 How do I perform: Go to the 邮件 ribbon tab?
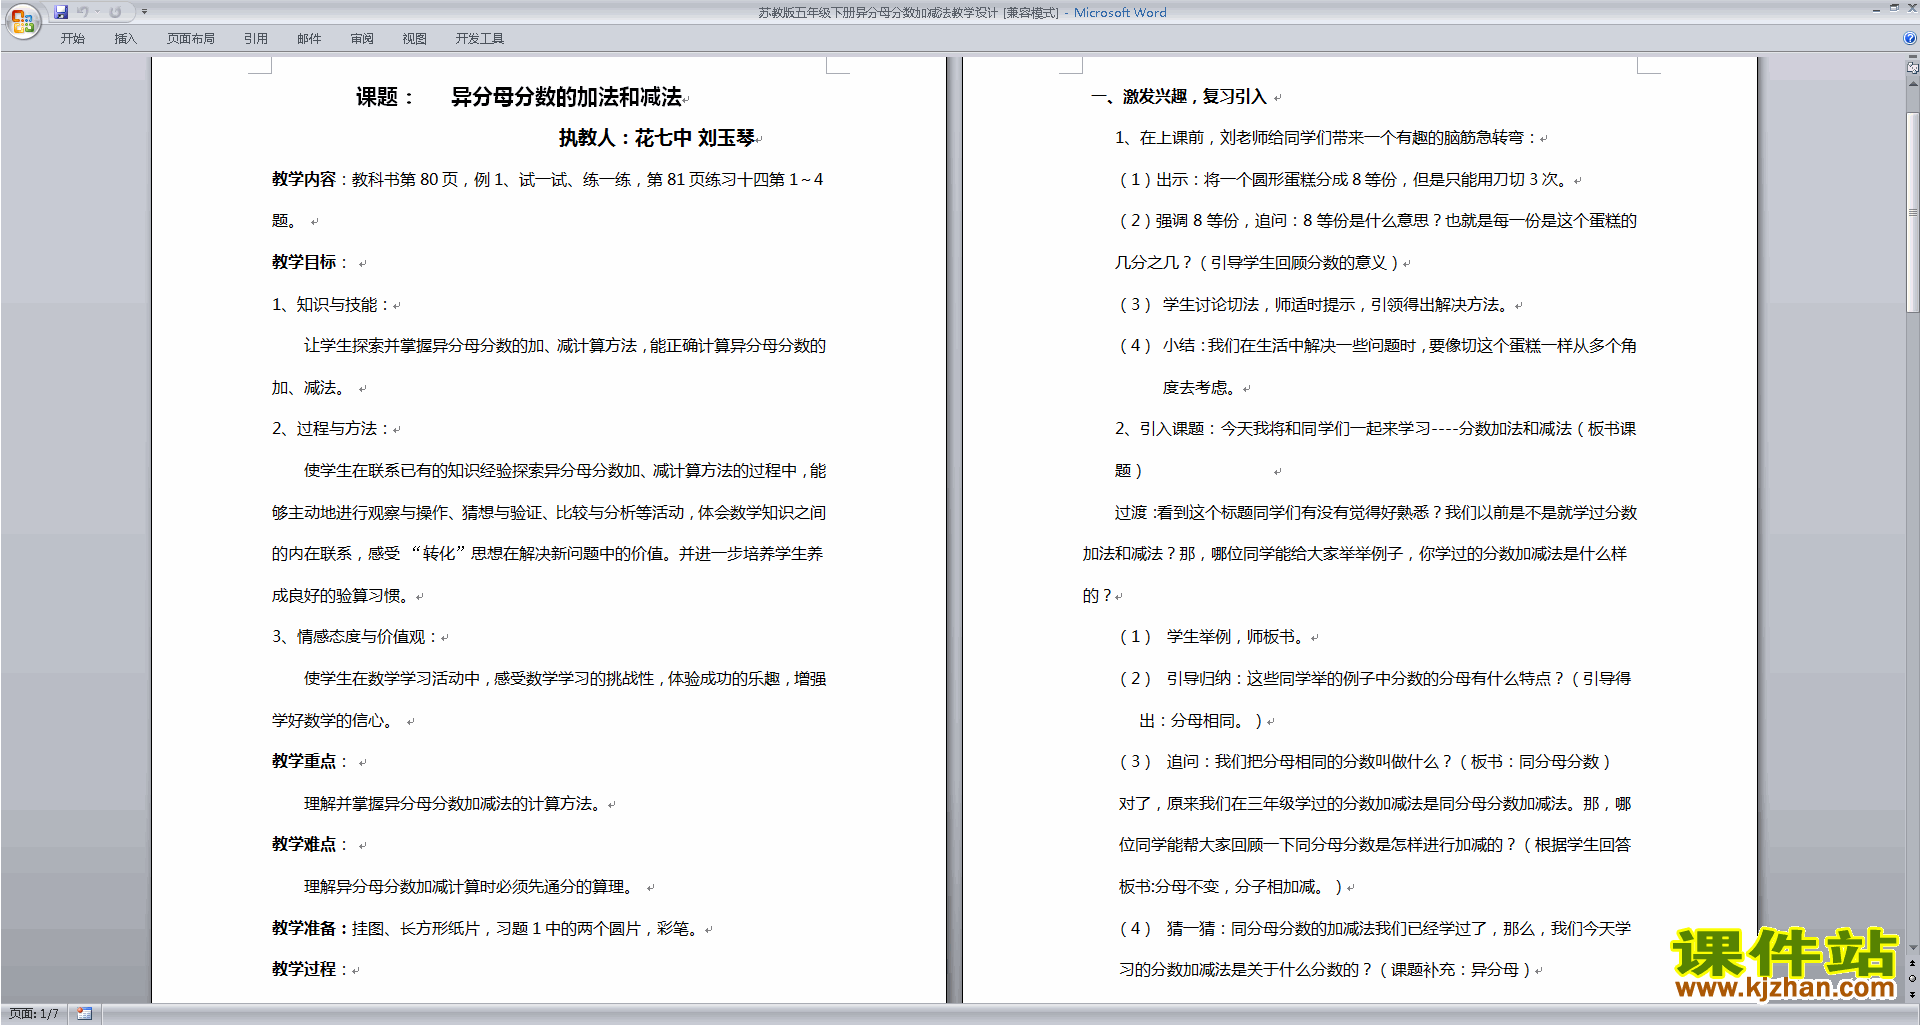click(309, 39)
